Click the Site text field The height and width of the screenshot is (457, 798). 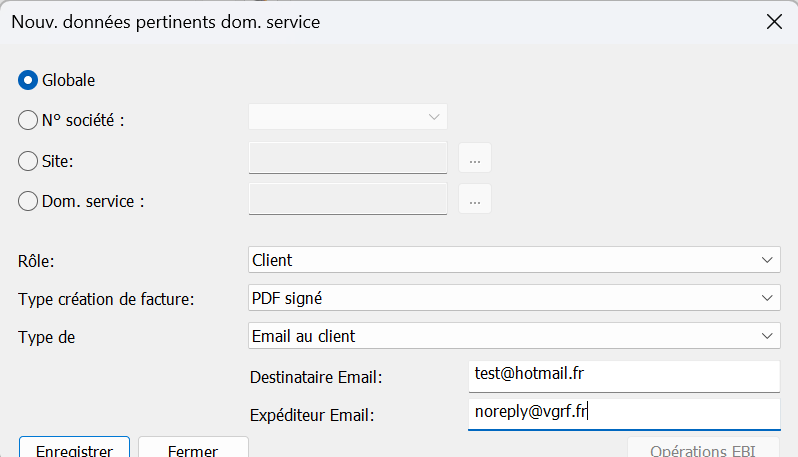click(x=348, y=158)
